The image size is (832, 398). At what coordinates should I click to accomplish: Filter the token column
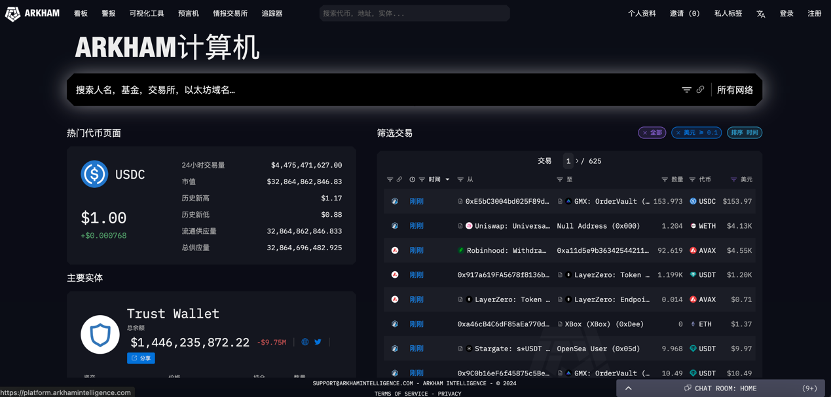692,180
